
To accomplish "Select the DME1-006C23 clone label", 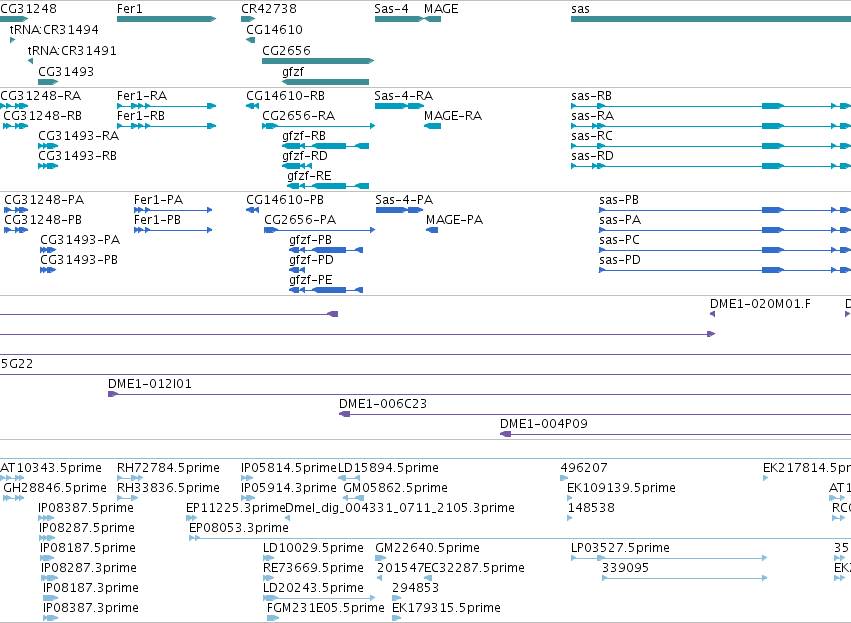I will 383,404.
